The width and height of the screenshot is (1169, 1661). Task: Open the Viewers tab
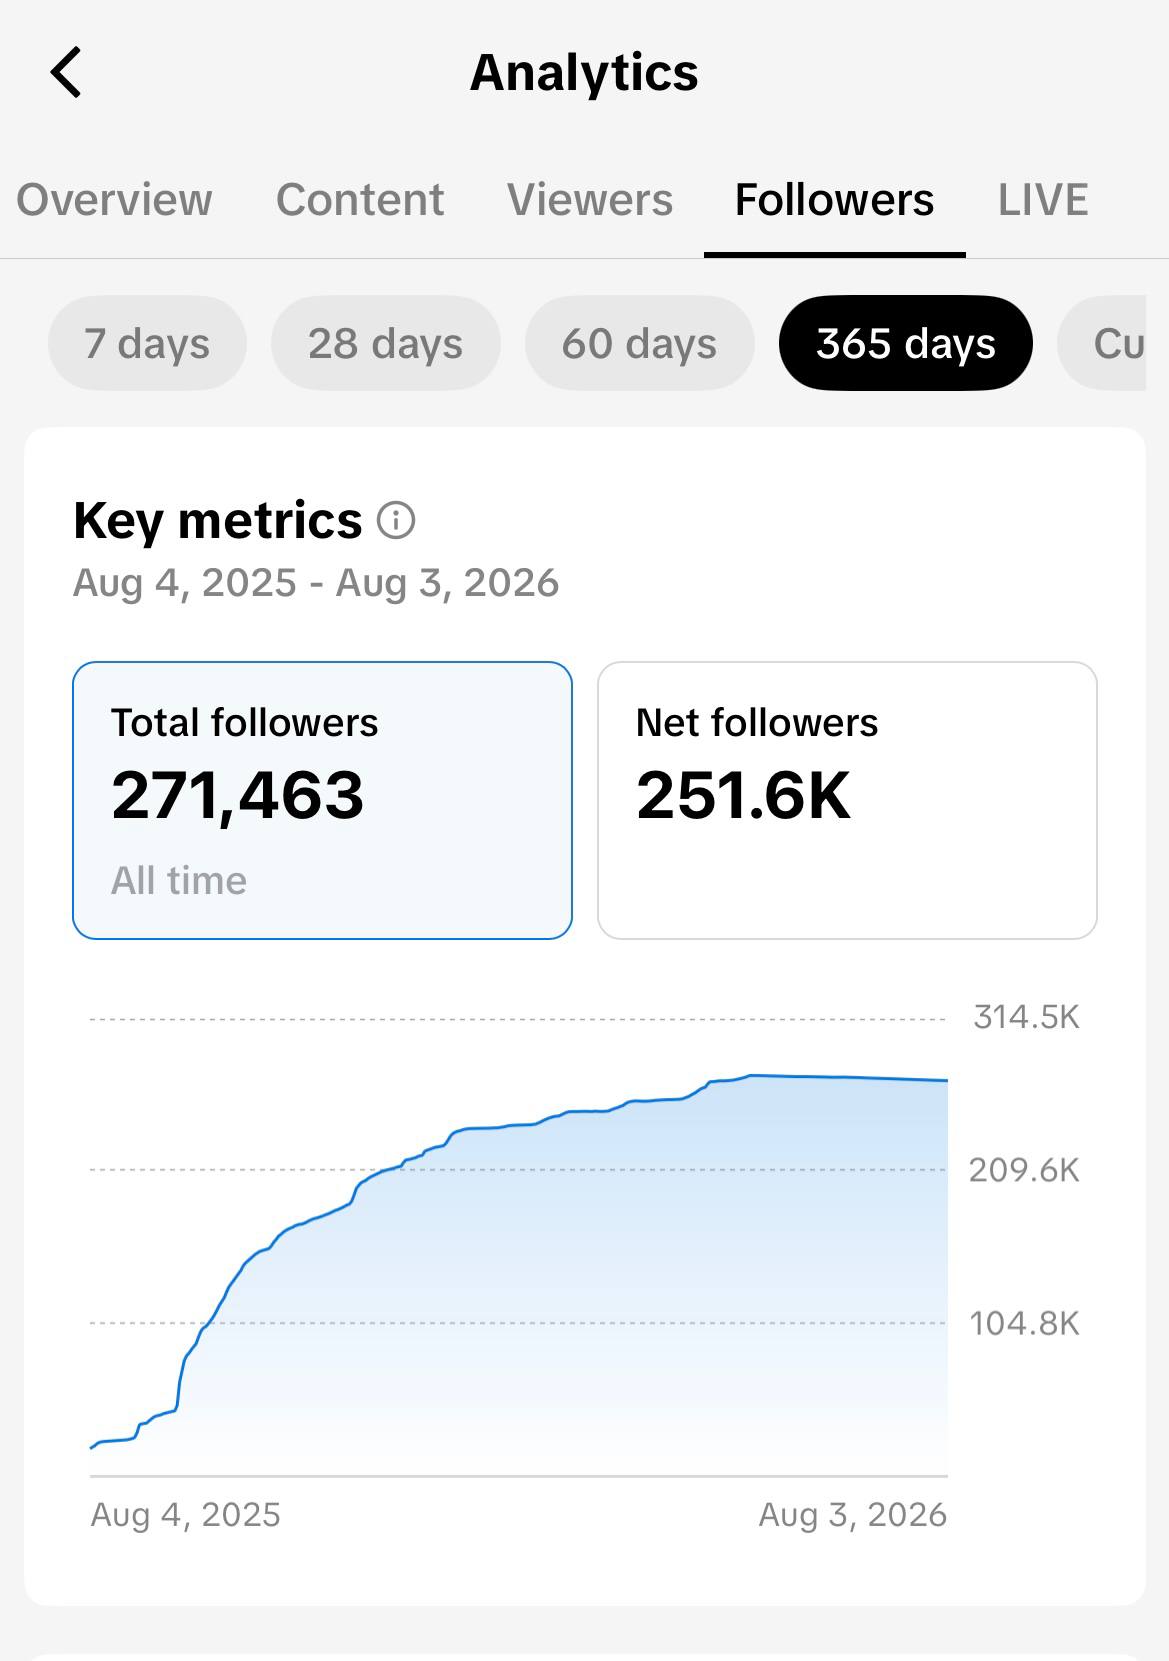pos(590,199)
